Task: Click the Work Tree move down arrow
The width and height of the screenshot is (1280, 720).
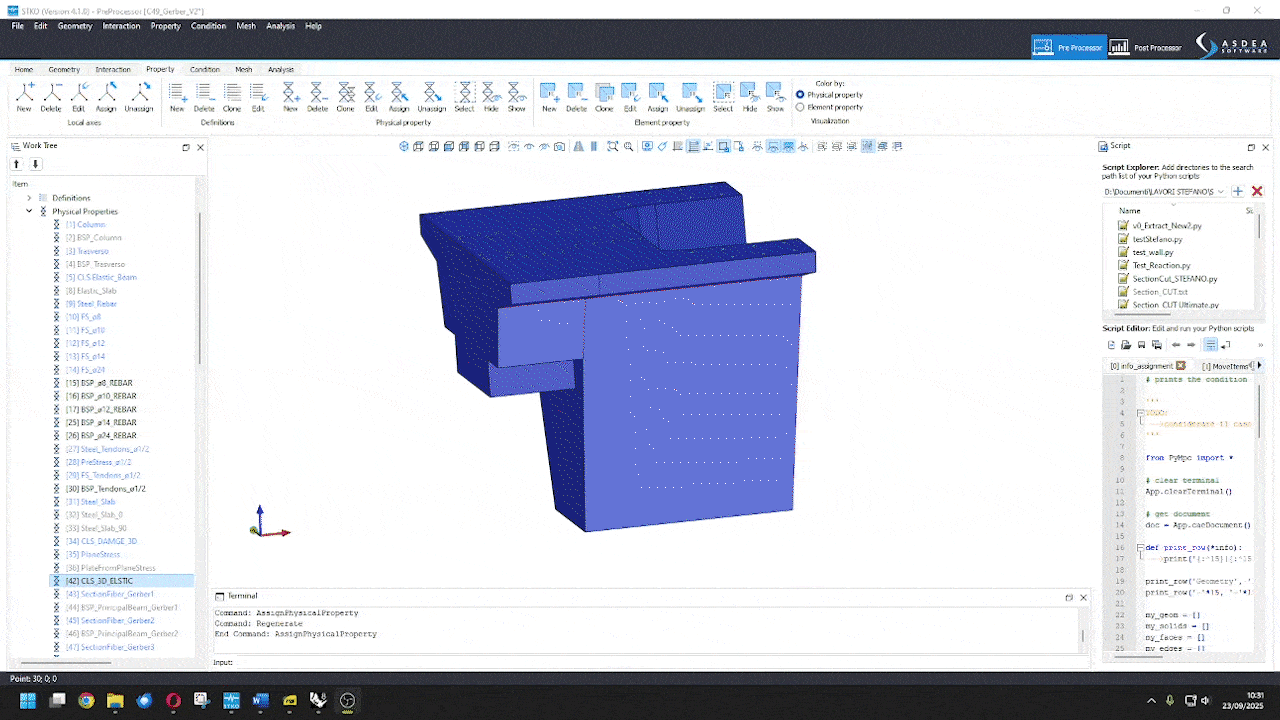Action: pos(35,164)
